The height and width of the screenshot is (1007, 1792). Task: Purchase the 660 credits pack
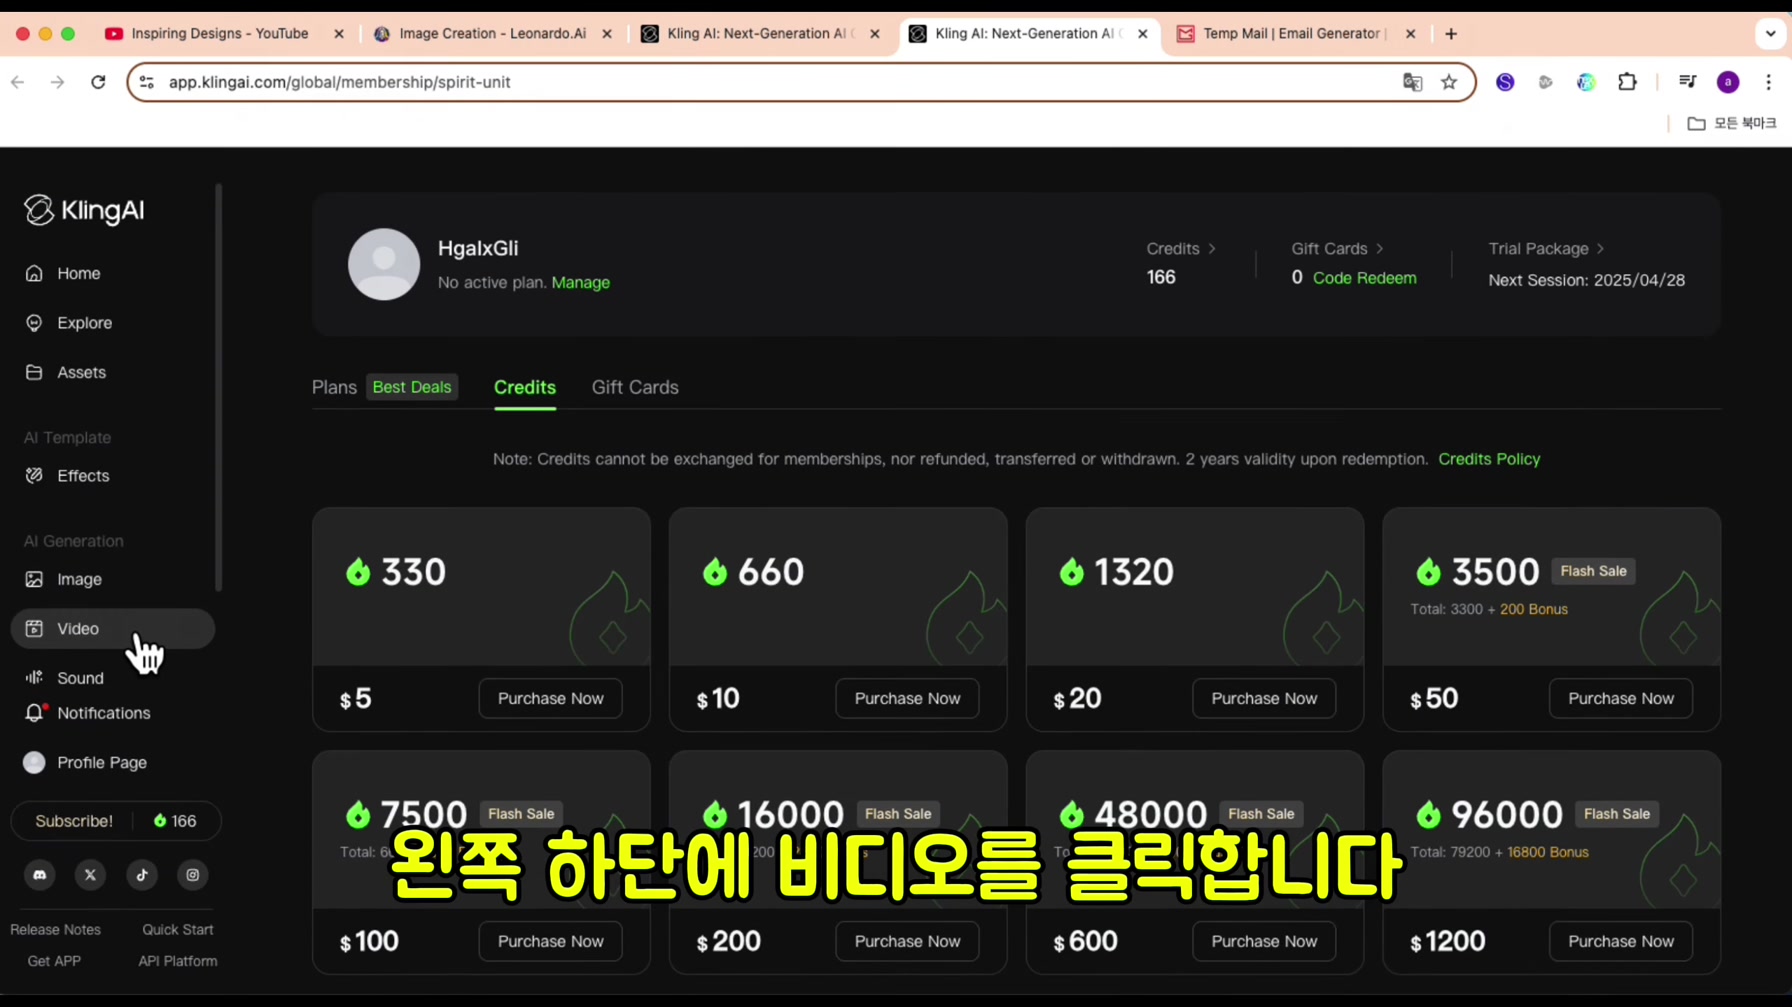click(x=907, y=698)
